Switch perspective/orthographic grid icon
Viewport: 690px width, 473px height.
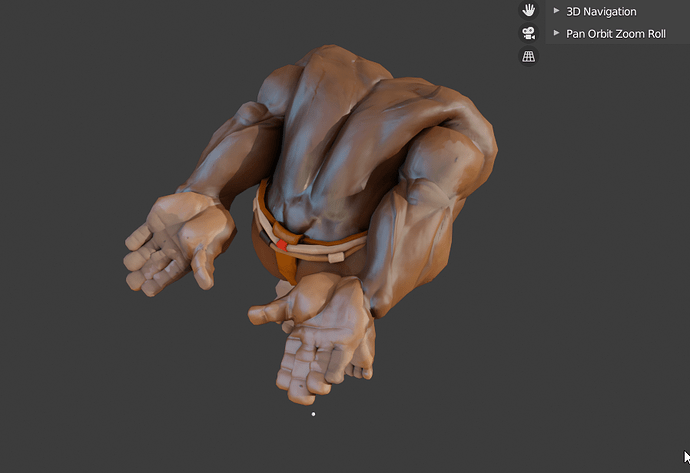(x=529, y=56)
